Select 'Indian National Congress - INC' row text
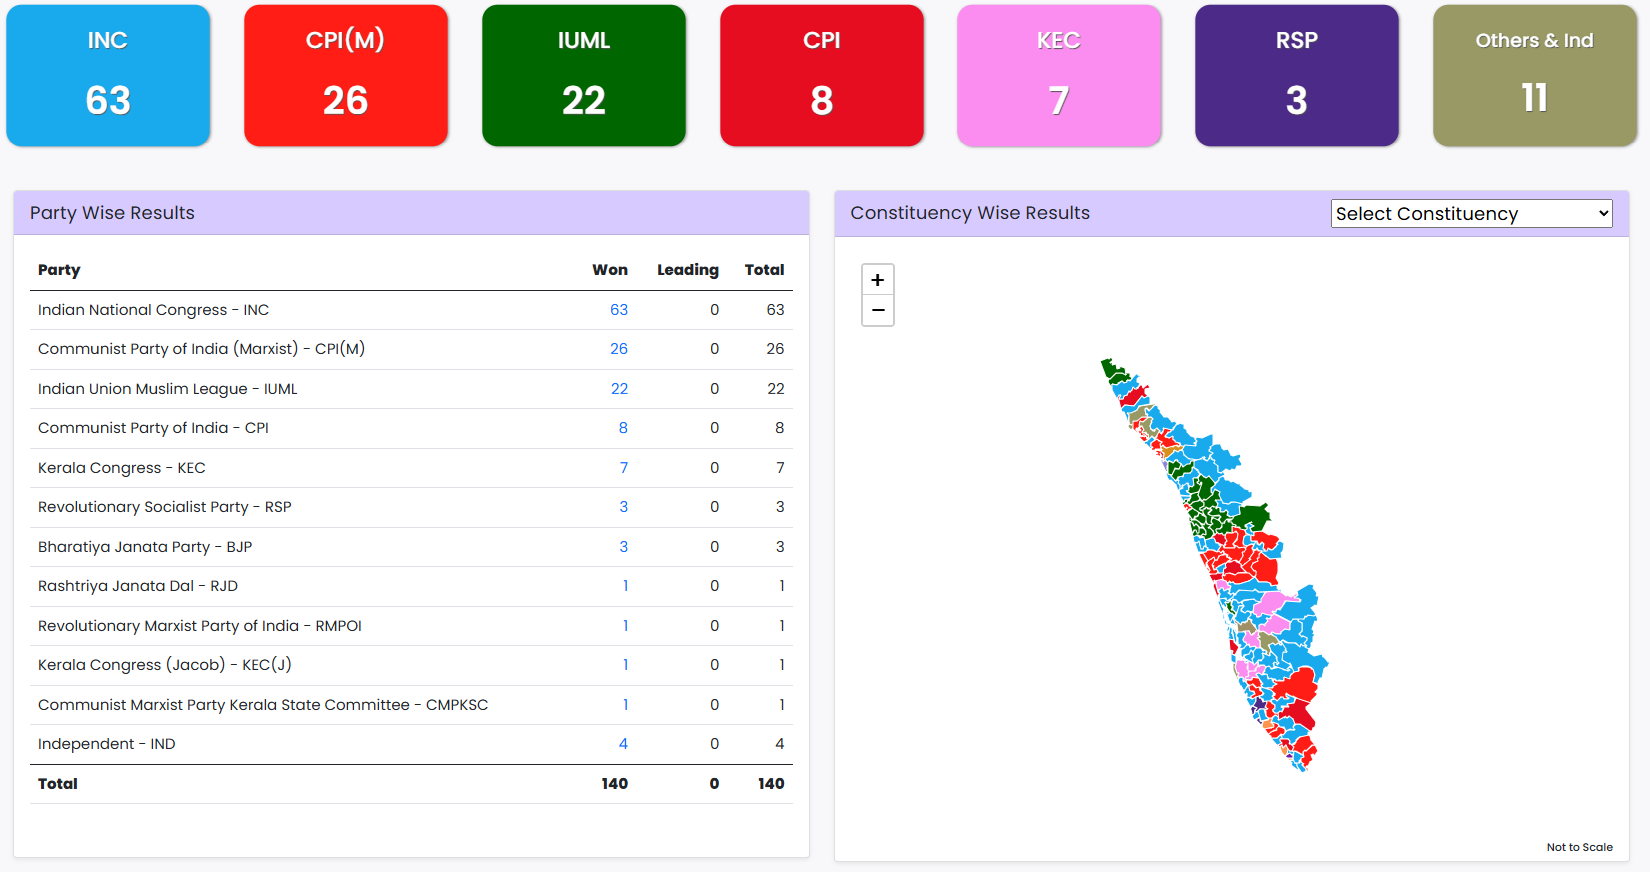This screenshot has height=872, width=1650. (153, 310)
